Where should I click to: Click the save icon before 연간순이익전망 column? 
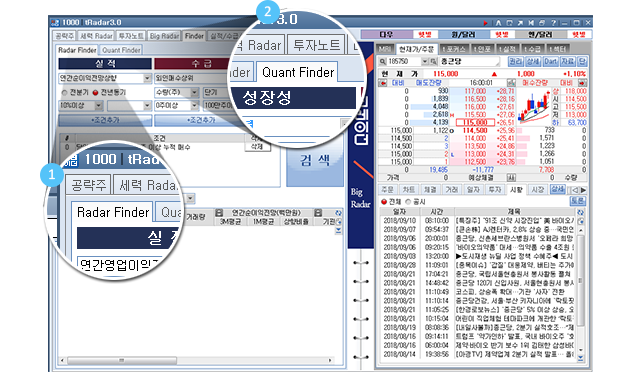click(219, 213)
